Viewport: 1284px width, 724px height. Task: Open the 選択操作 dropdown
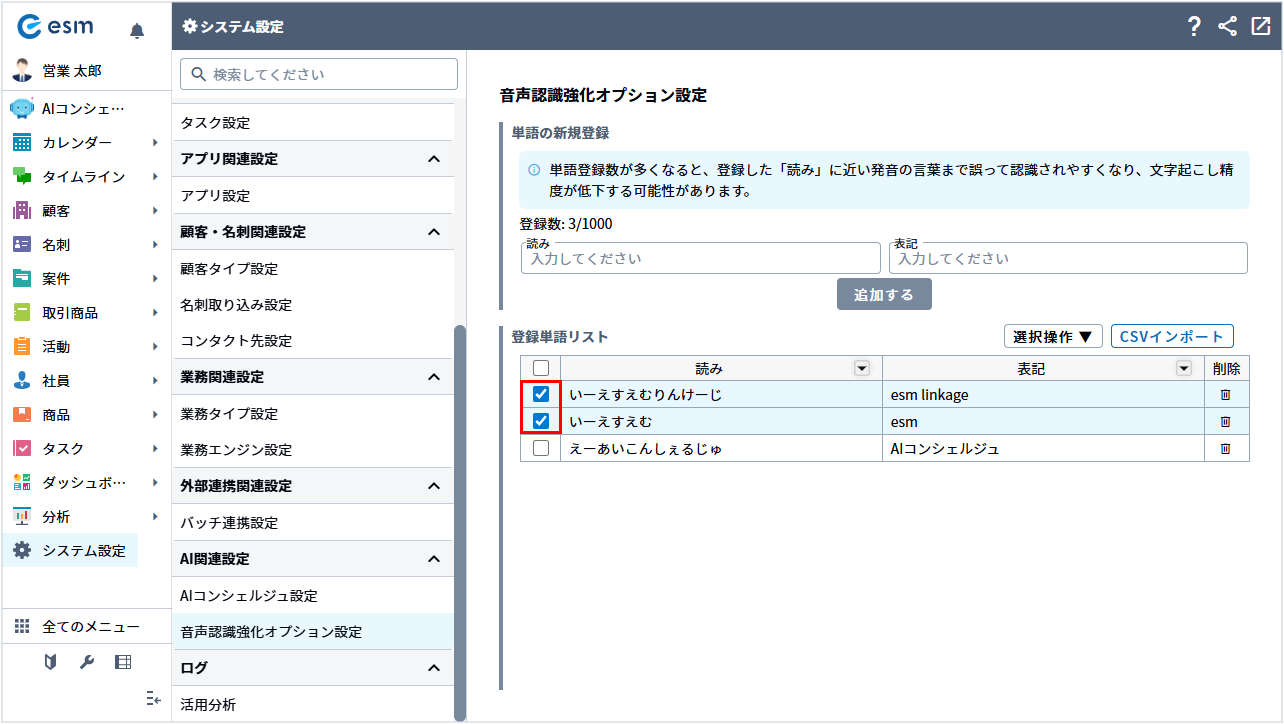[1052, 336]
